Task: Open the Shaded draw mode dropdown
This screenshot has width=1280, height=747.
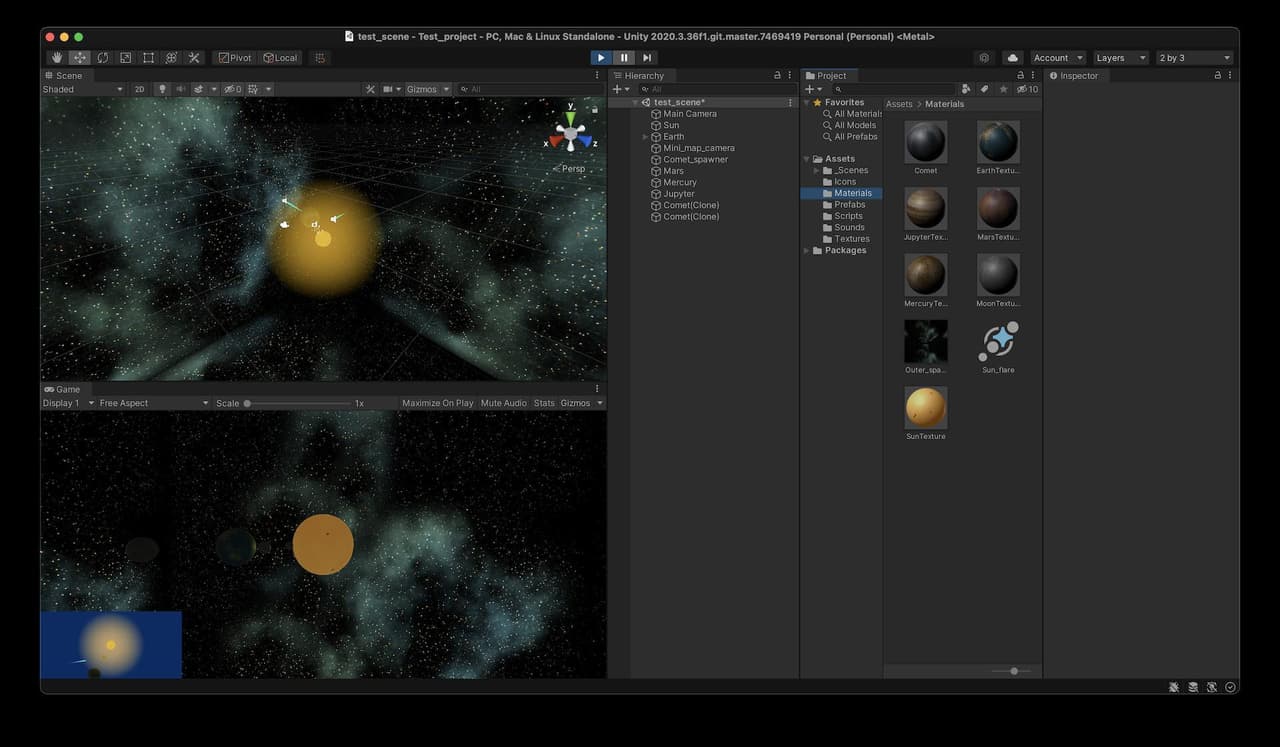Action: click(x=83, y=89)
